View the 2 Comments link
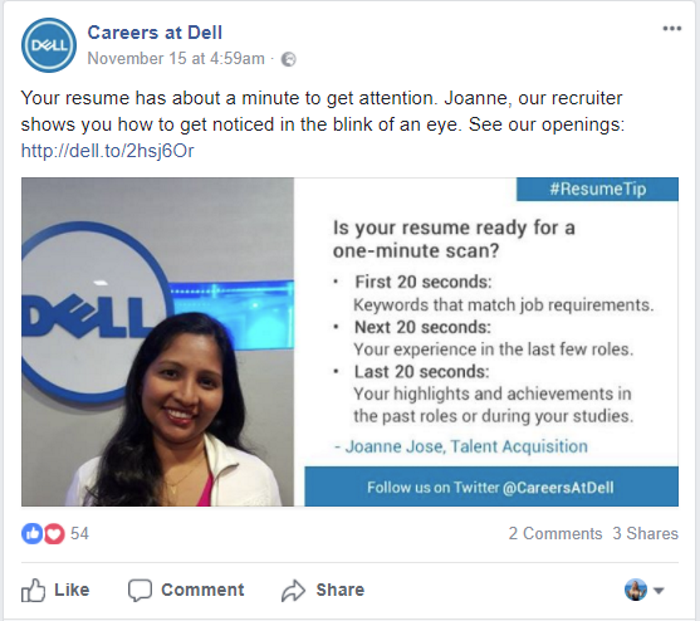 (555, 533)
